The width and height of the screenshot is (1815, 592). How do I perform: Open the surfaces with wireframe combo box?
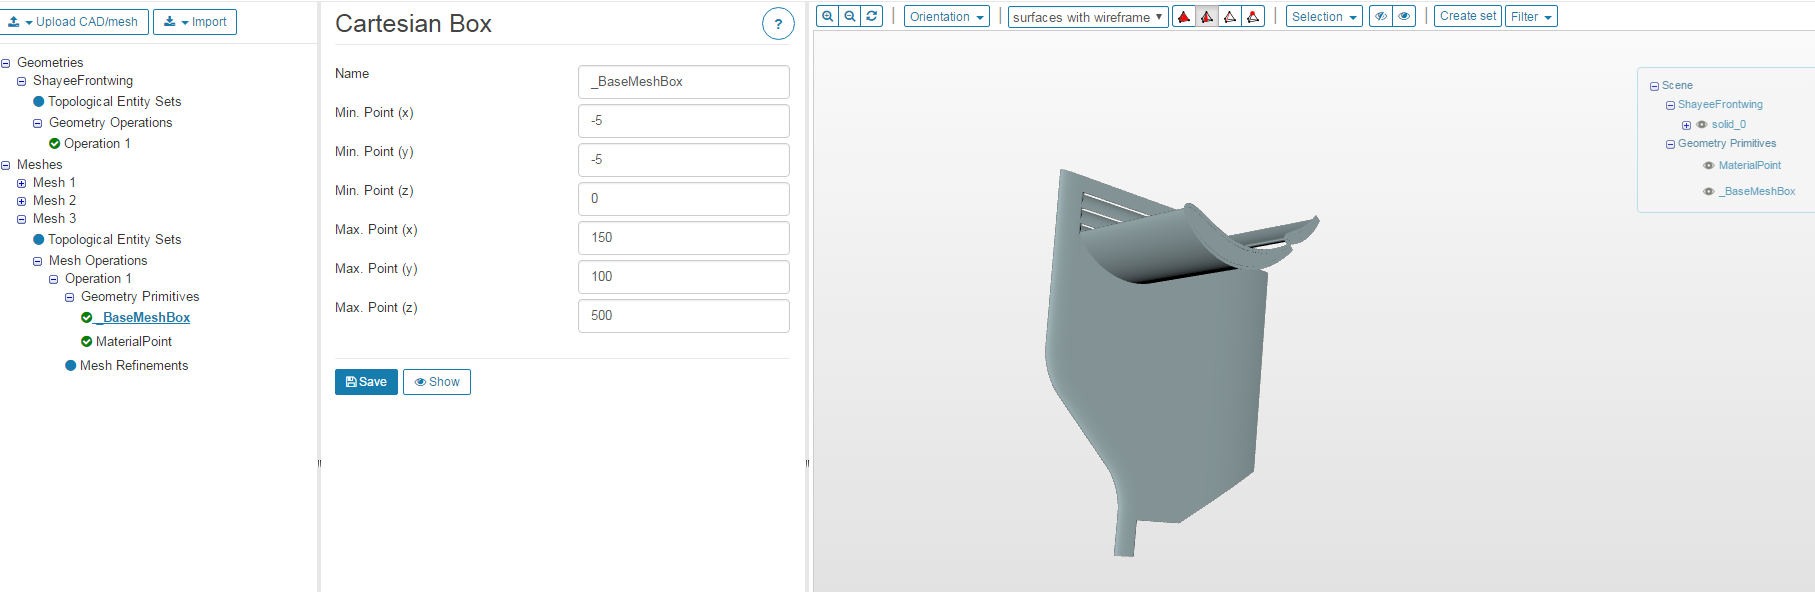click(x=1088, y=17)
